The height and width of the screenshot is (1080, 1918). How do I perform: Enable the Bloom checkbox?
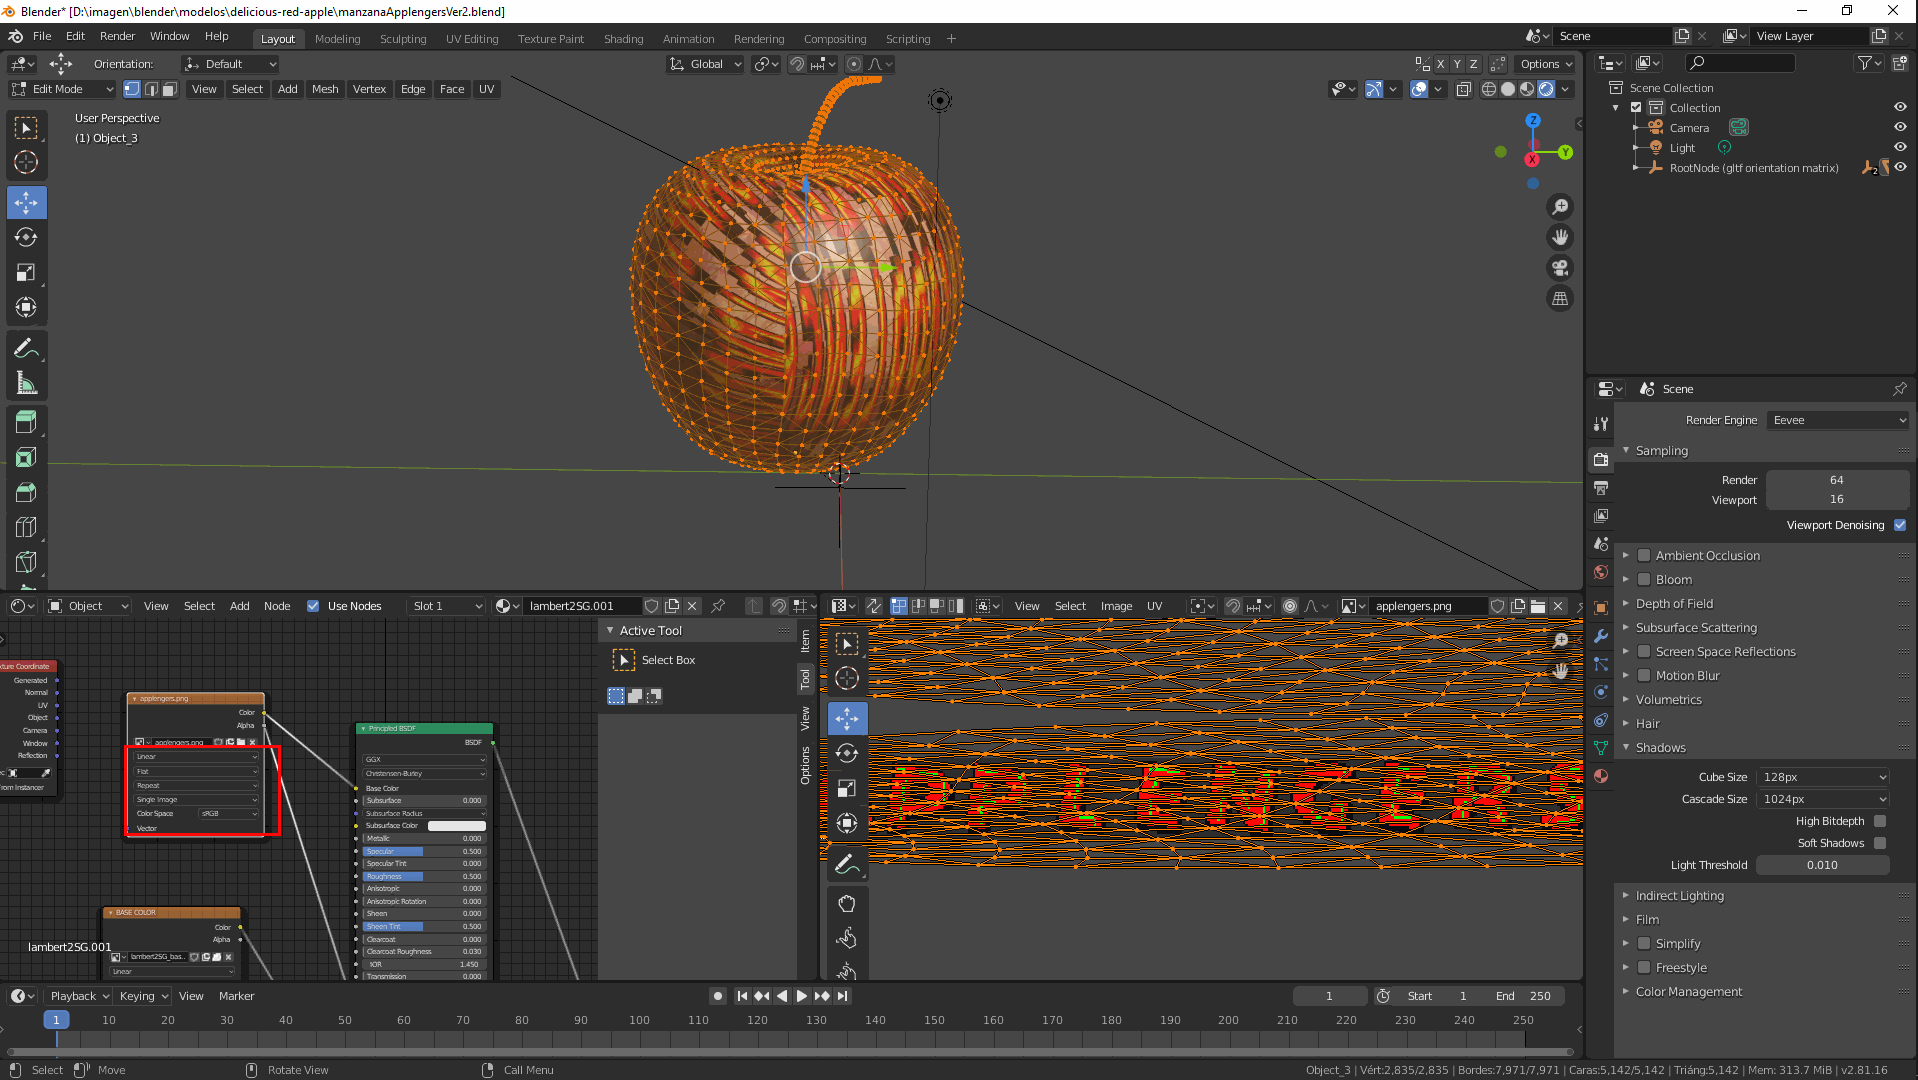pyautogui.click(x=1643, y=580)
